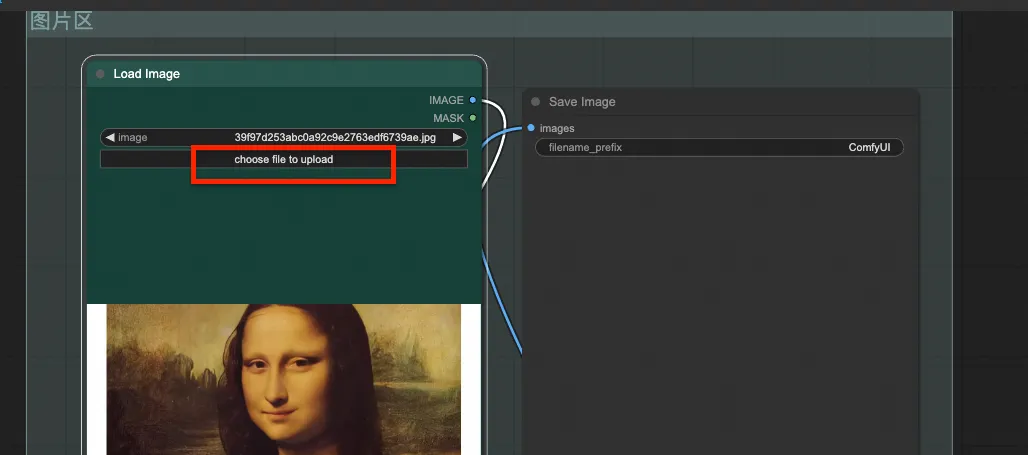Open the image filename combo 39f97d253abc0a92c9e2763edf6739ae.jpg

pos(283,138)
